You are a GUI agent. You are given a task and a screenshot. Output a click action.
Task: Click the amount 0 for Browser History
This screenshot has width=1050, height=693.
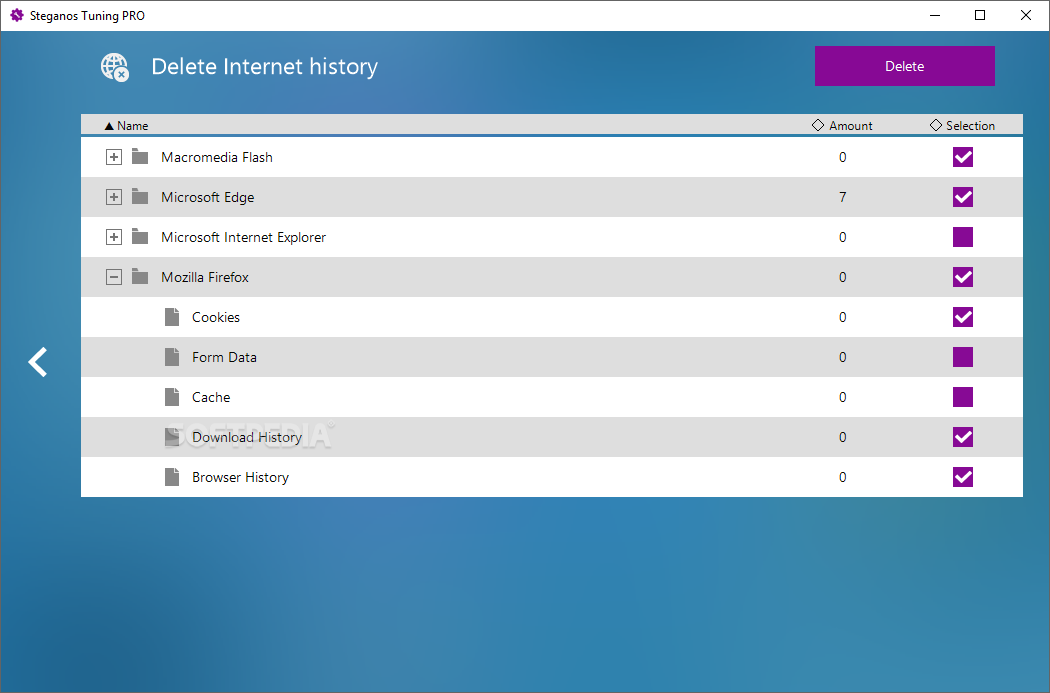click(x=842, y=477)
